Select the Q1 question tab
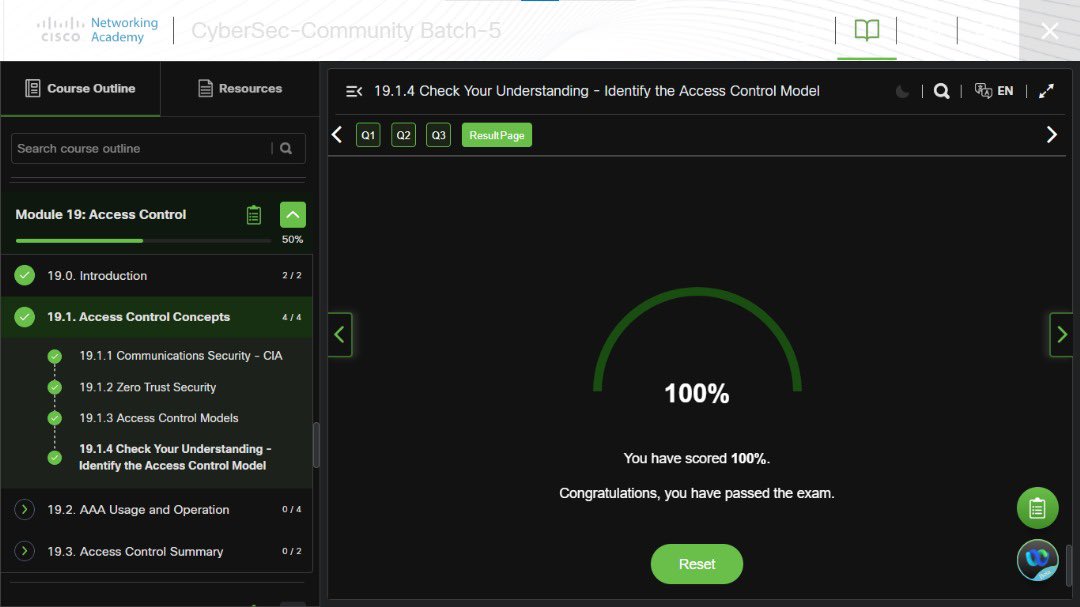 coord(368,135)
